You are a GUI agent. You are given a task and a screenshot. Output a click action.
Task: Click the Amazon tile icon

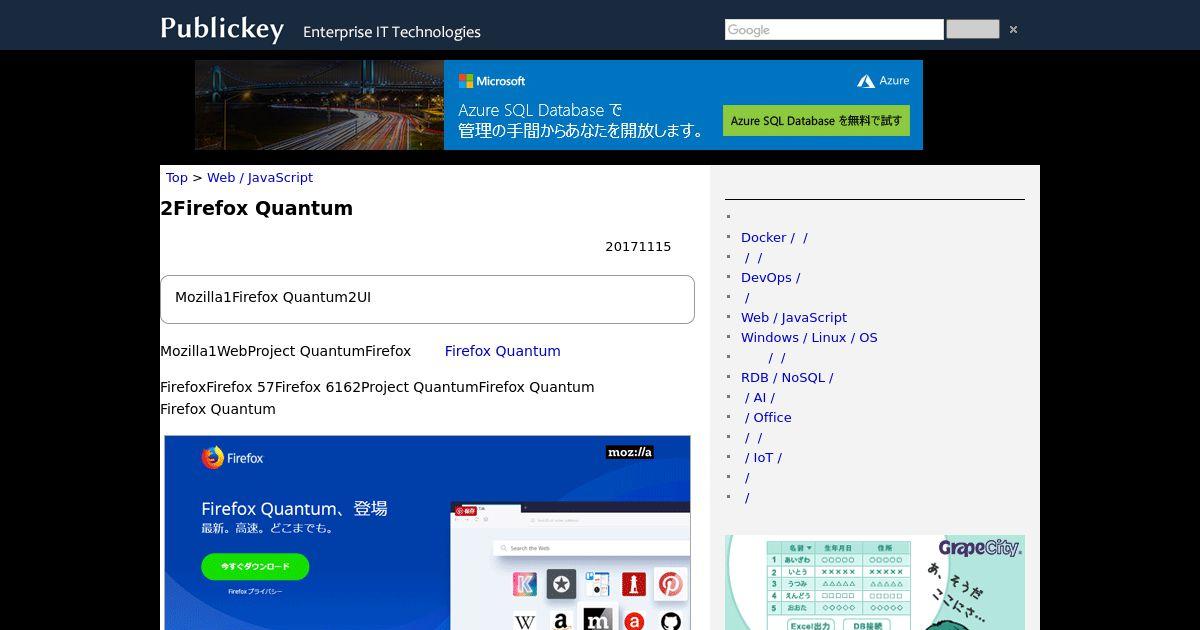point(562,620)
